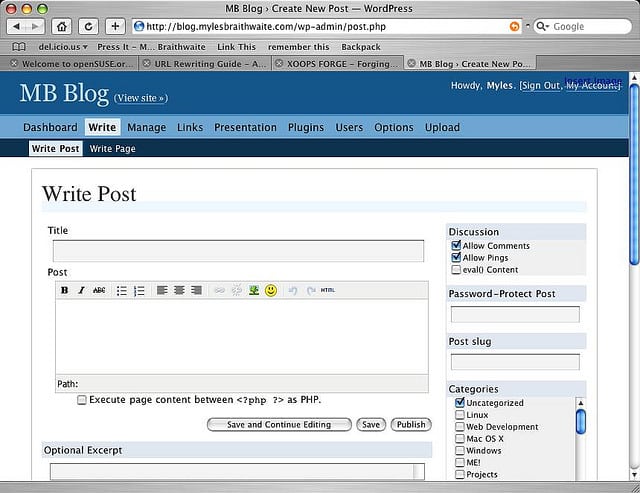Go back with Safari back arrow
Screen dimensions: 640x493
pos(16,27)
